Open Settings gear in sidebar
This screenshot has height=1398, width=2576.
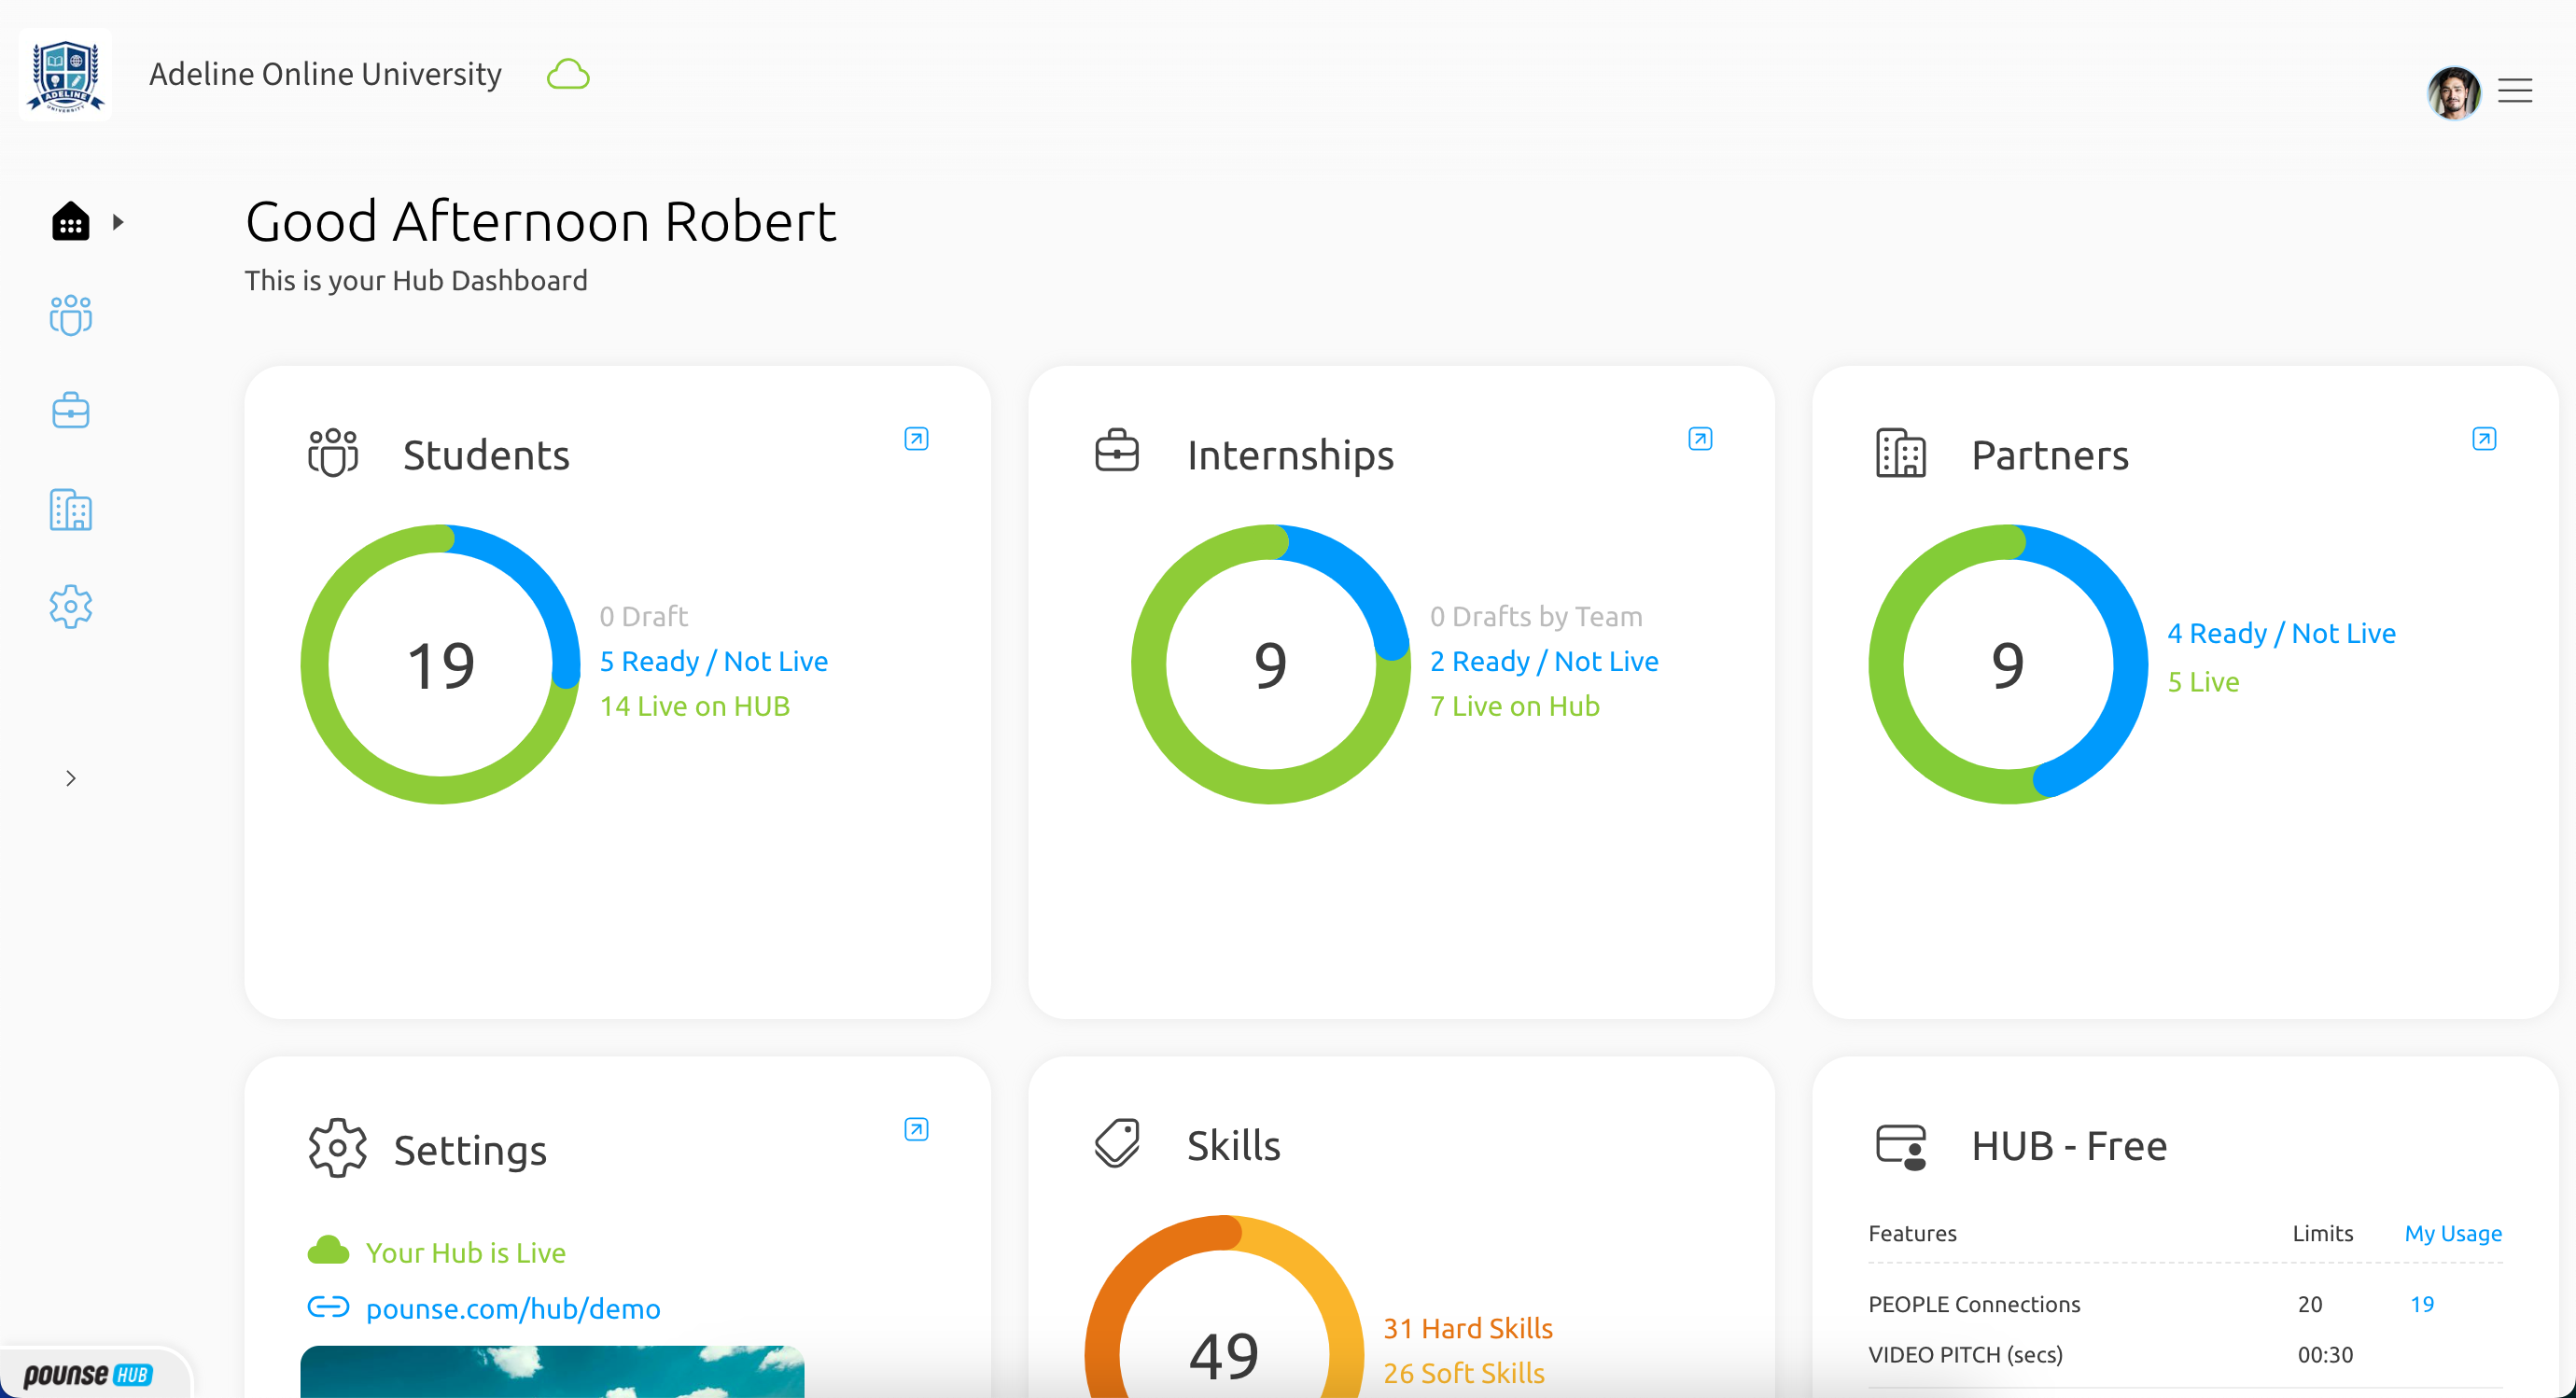pos(70,607)
